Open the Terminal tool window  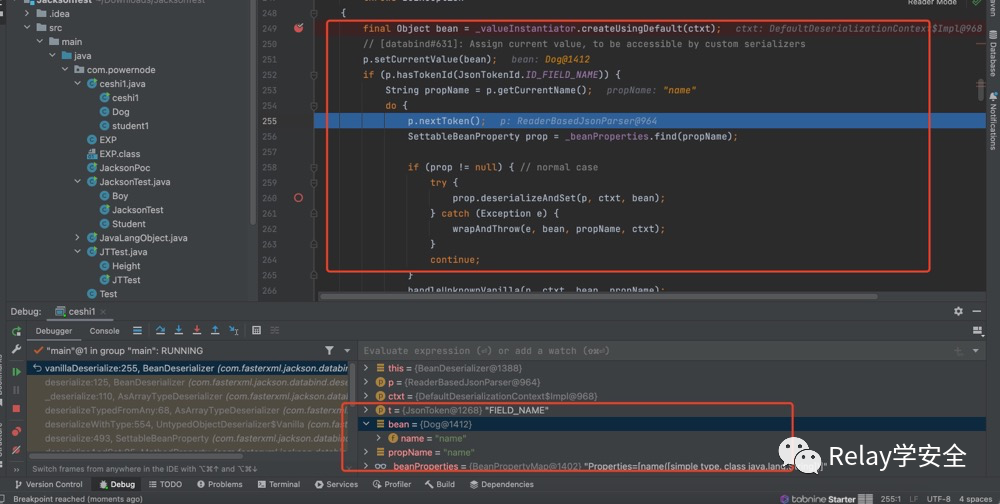[279, 484]
